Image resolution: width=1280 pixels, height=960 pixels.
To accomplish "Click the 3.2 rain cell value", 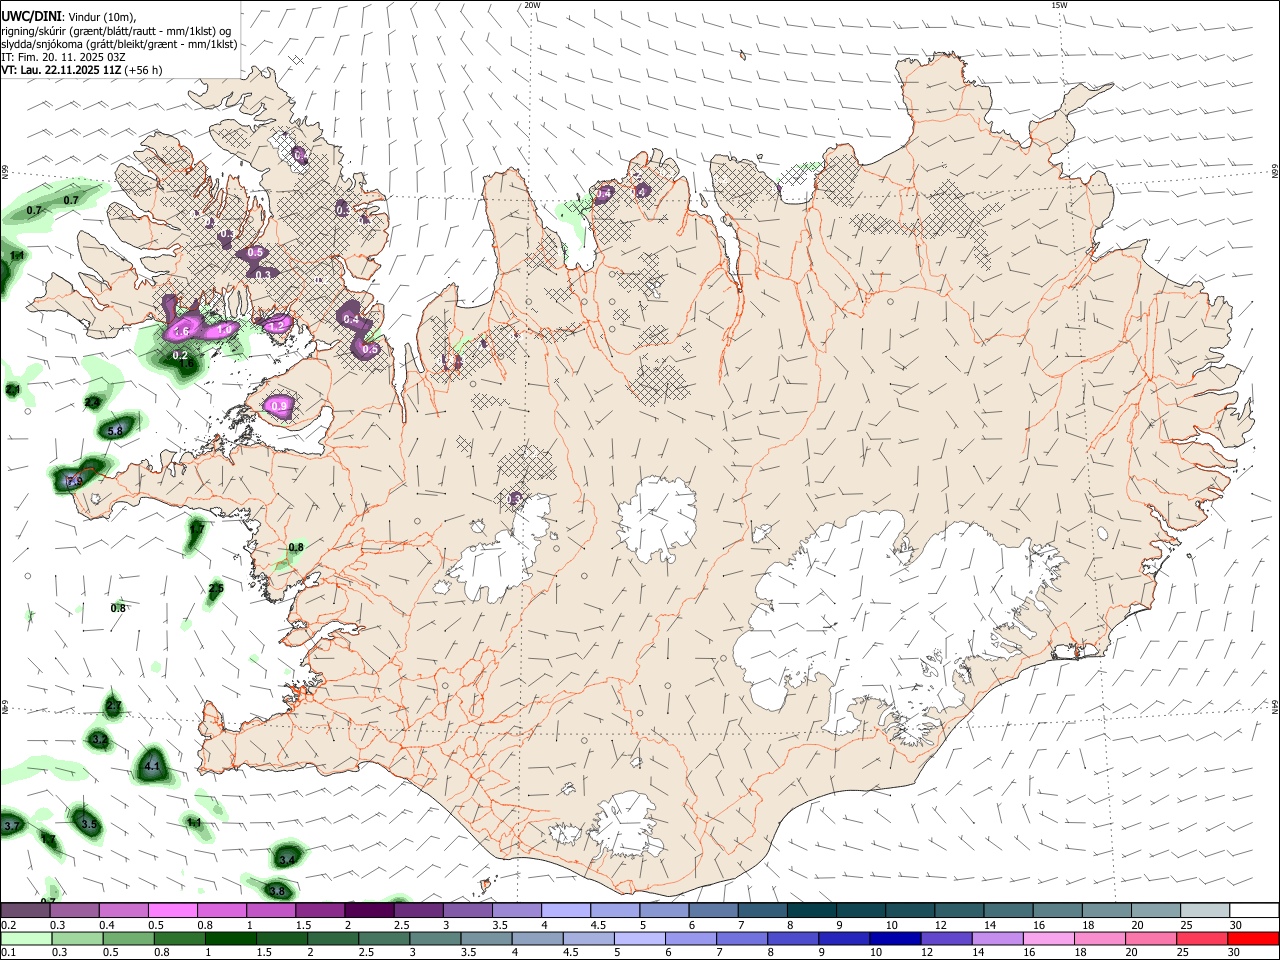I will 99,740.
